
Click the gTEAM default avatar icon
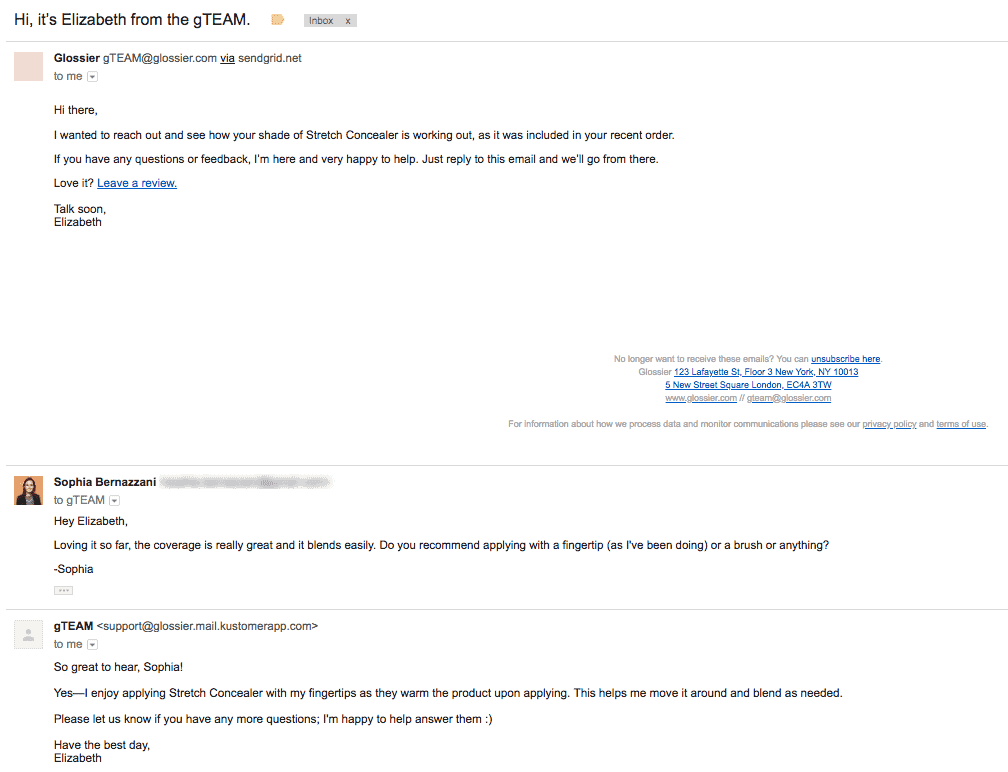pos(28,634)
